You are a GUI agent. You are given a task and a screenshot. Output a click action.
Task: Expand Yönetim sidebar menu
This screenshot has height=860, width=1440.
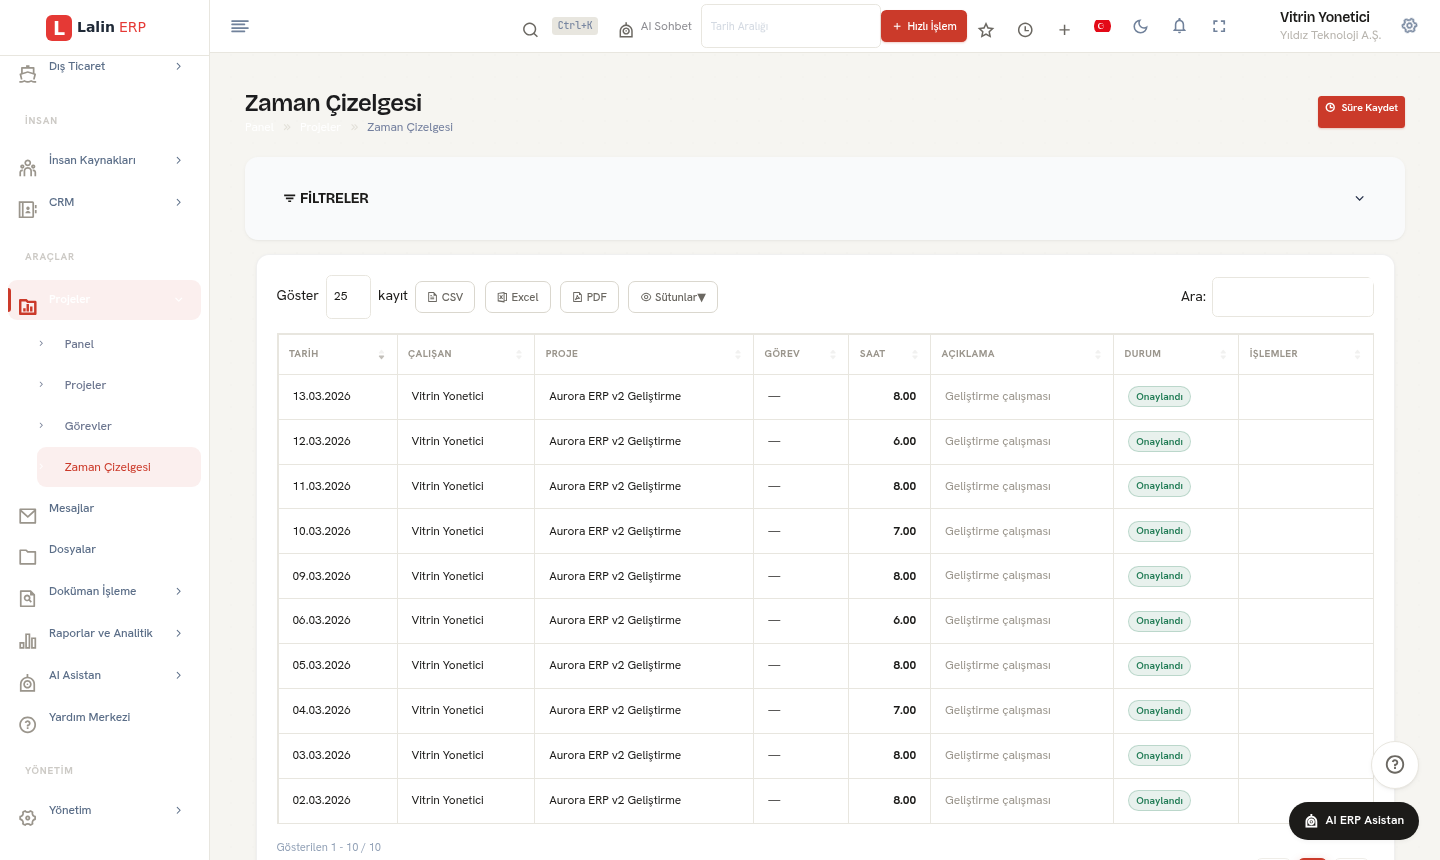pos(104,810)
